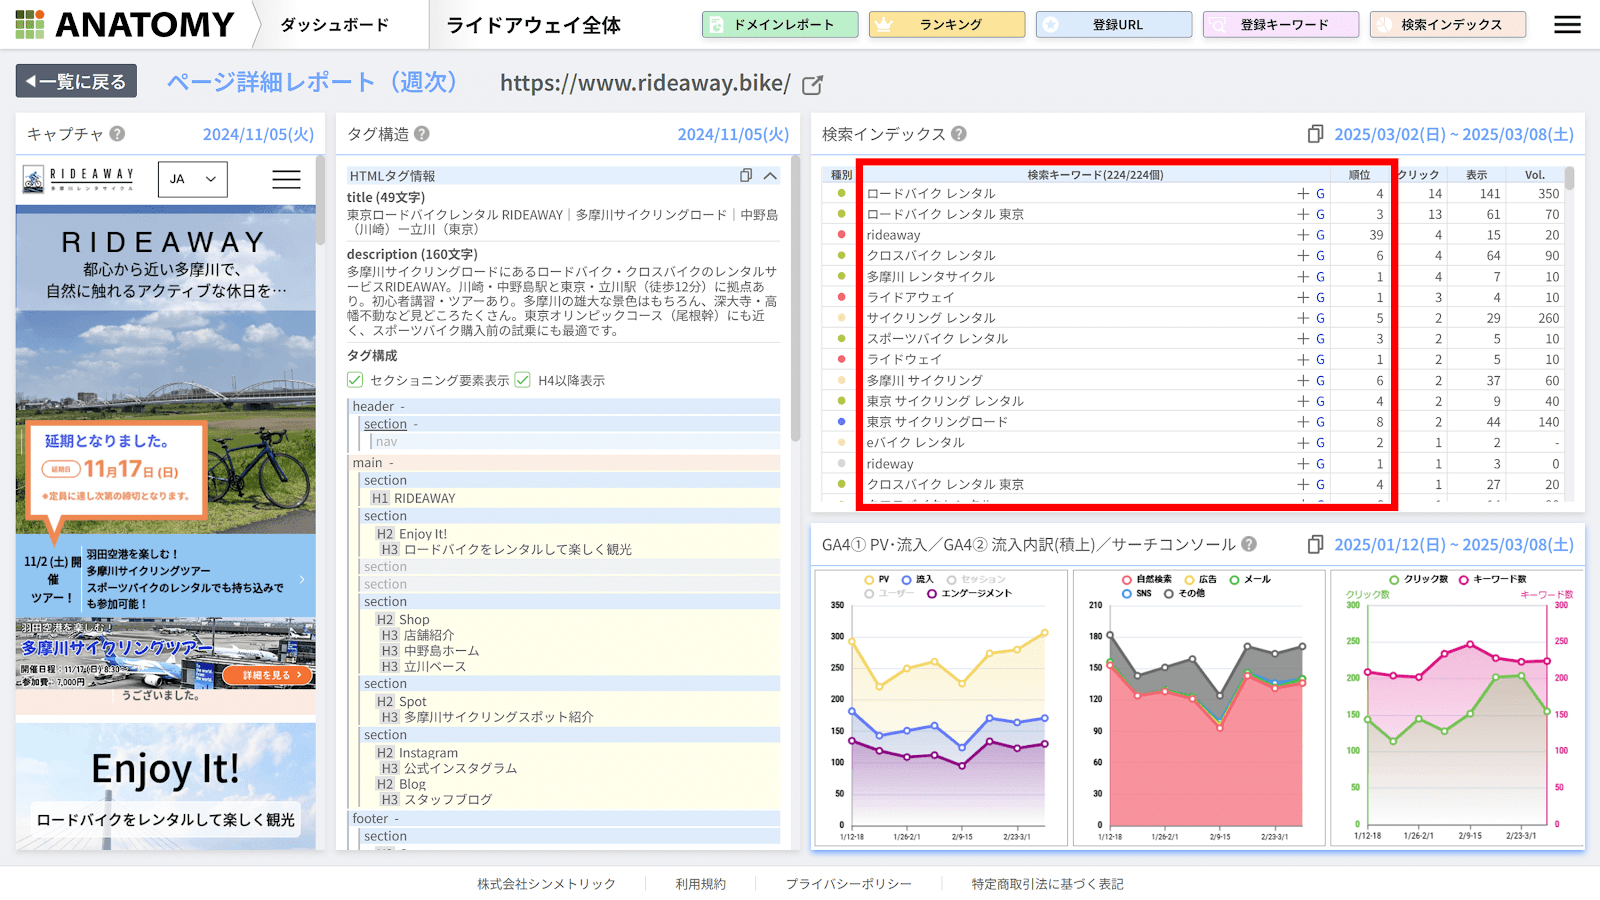Uncheck the セクショニング要素表示 checkbox
1600x900 pixels.
point(355,380)
